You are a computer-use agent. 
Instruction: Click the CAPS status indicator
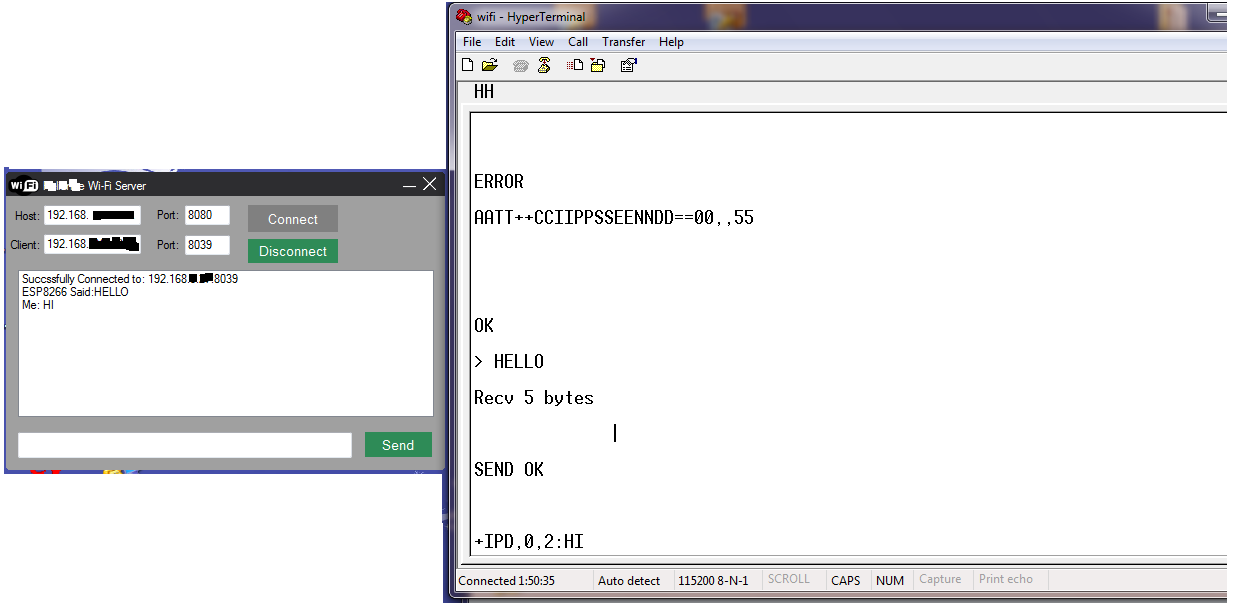click(846, 580)
